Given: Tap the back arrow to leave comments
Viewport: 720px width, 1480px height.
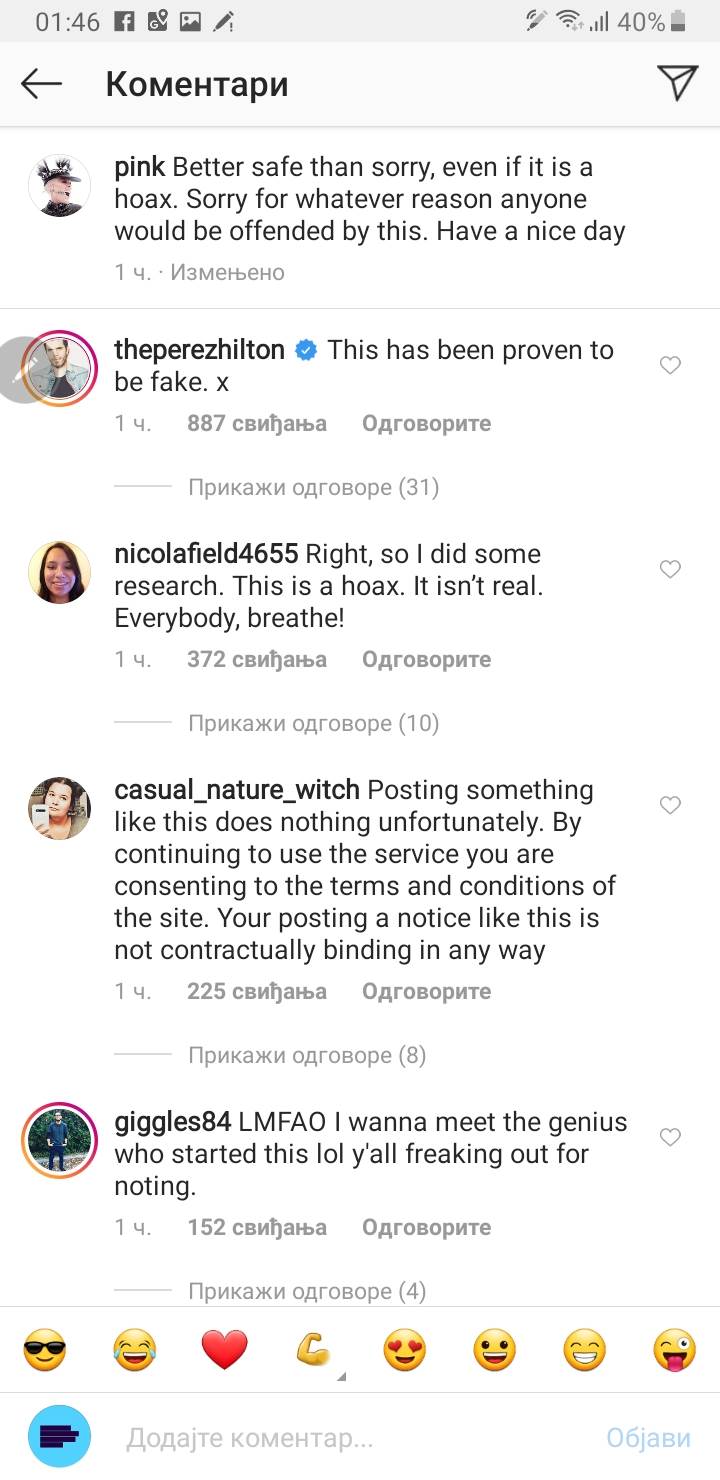Looking at the screenshot, I should click(x=40, y=84).
